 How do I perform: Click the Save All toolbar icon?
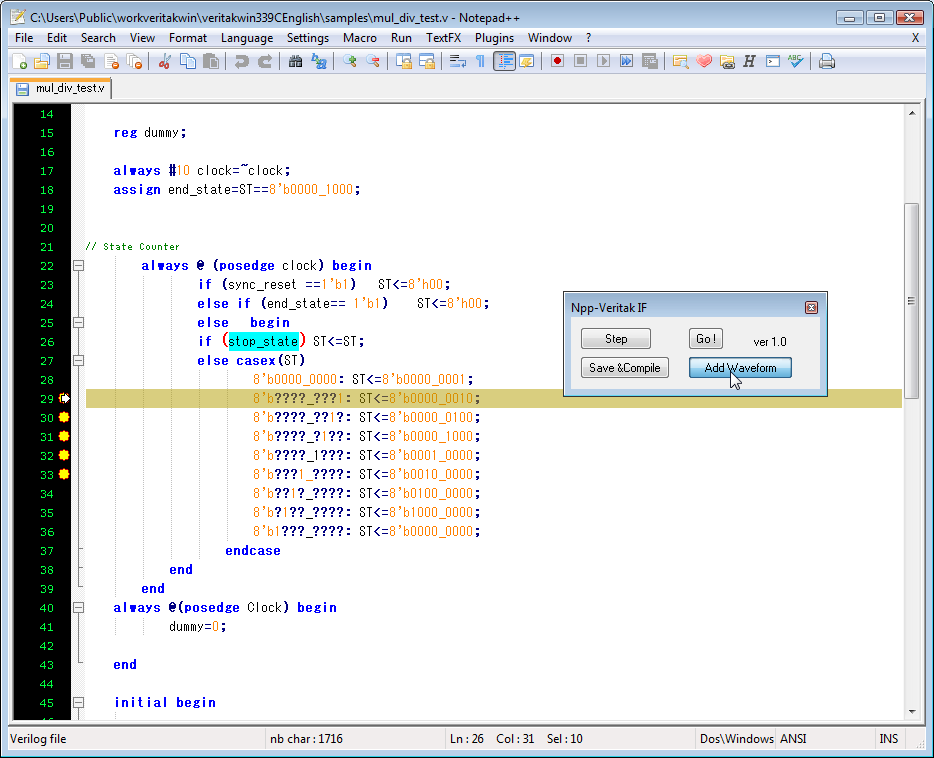pyautogui.click(x=88, y=61)
